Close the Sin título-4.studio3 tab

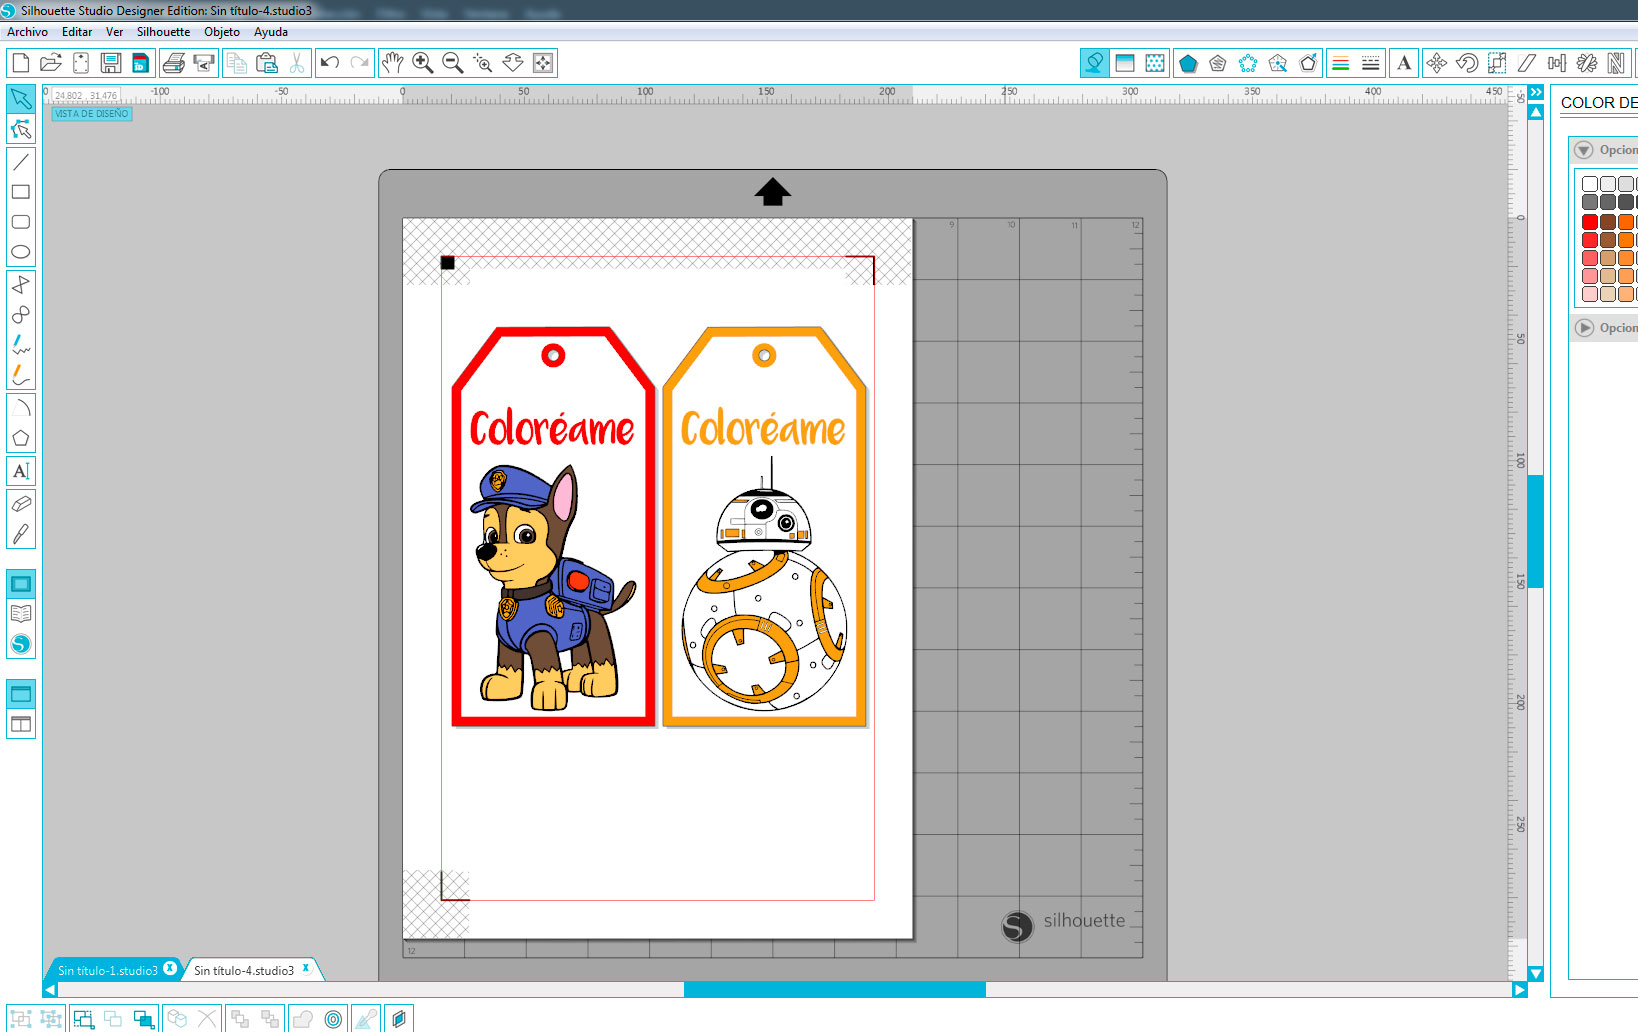pos(306,968)
